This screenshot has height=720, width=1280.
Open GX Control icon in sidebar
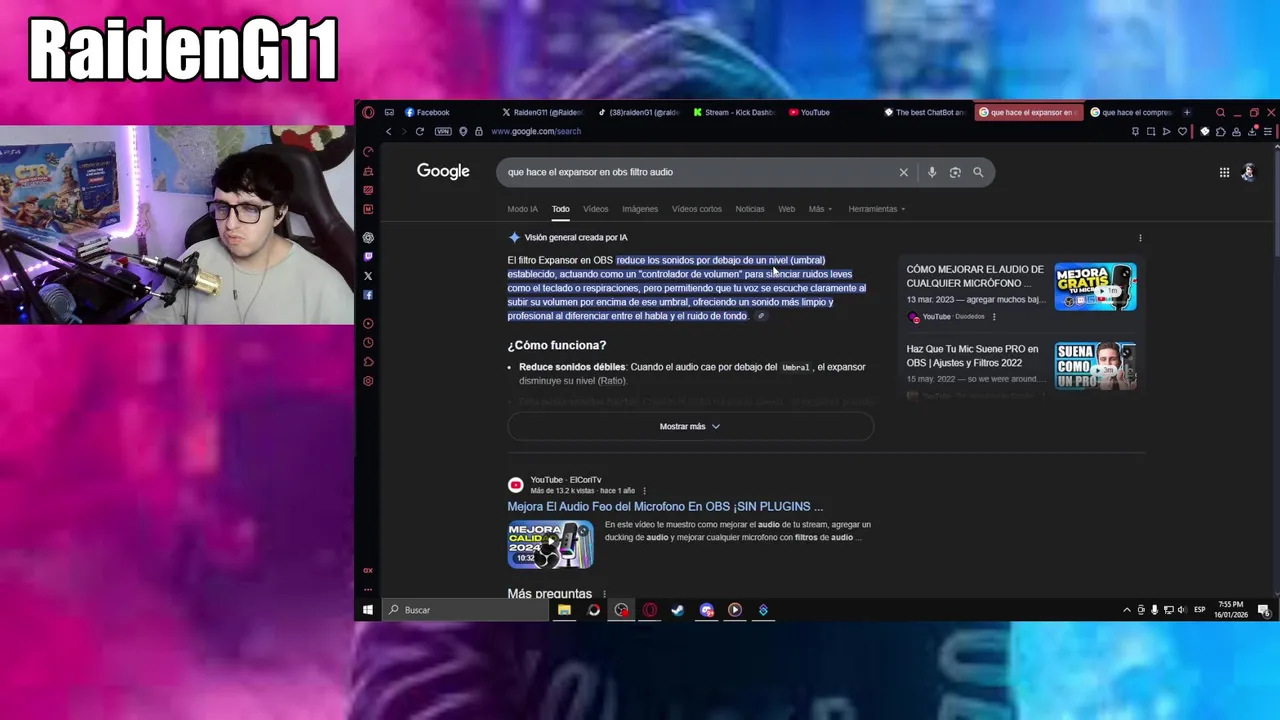[x=368, y=152]
